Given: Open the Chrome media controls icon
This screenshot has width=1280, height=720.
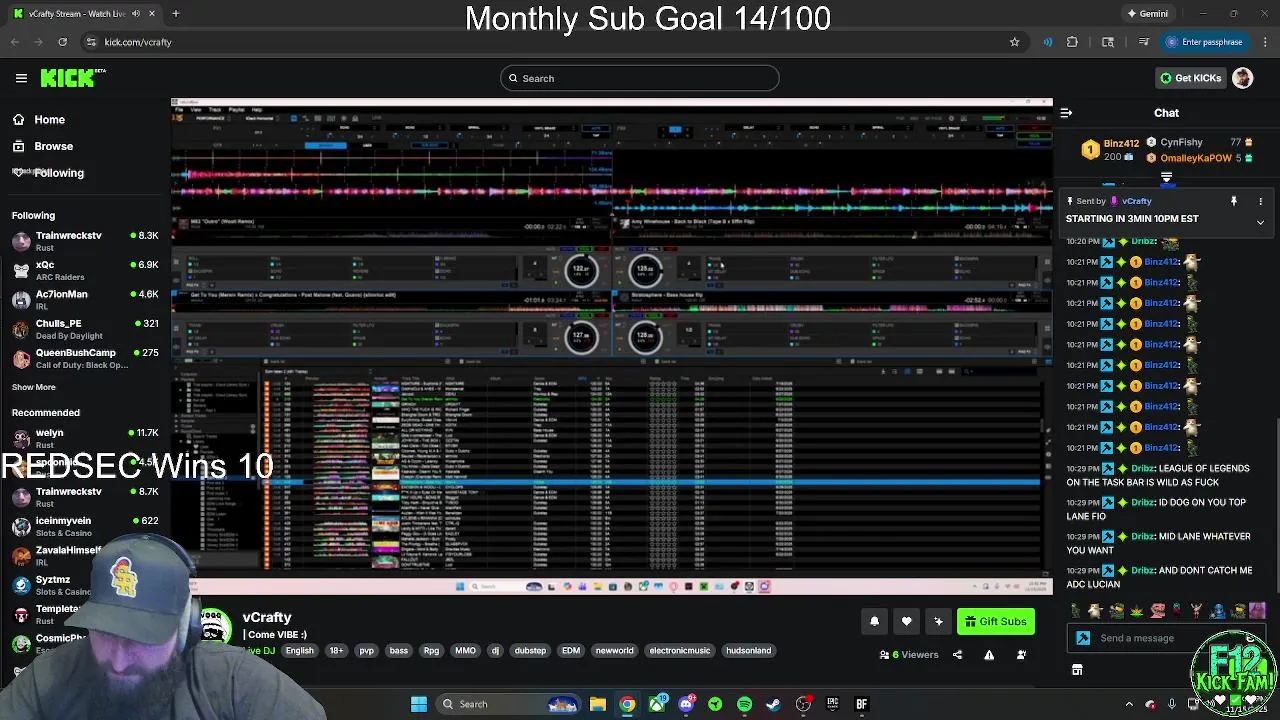Looking at the screenshot, I should pos(1143,42).
